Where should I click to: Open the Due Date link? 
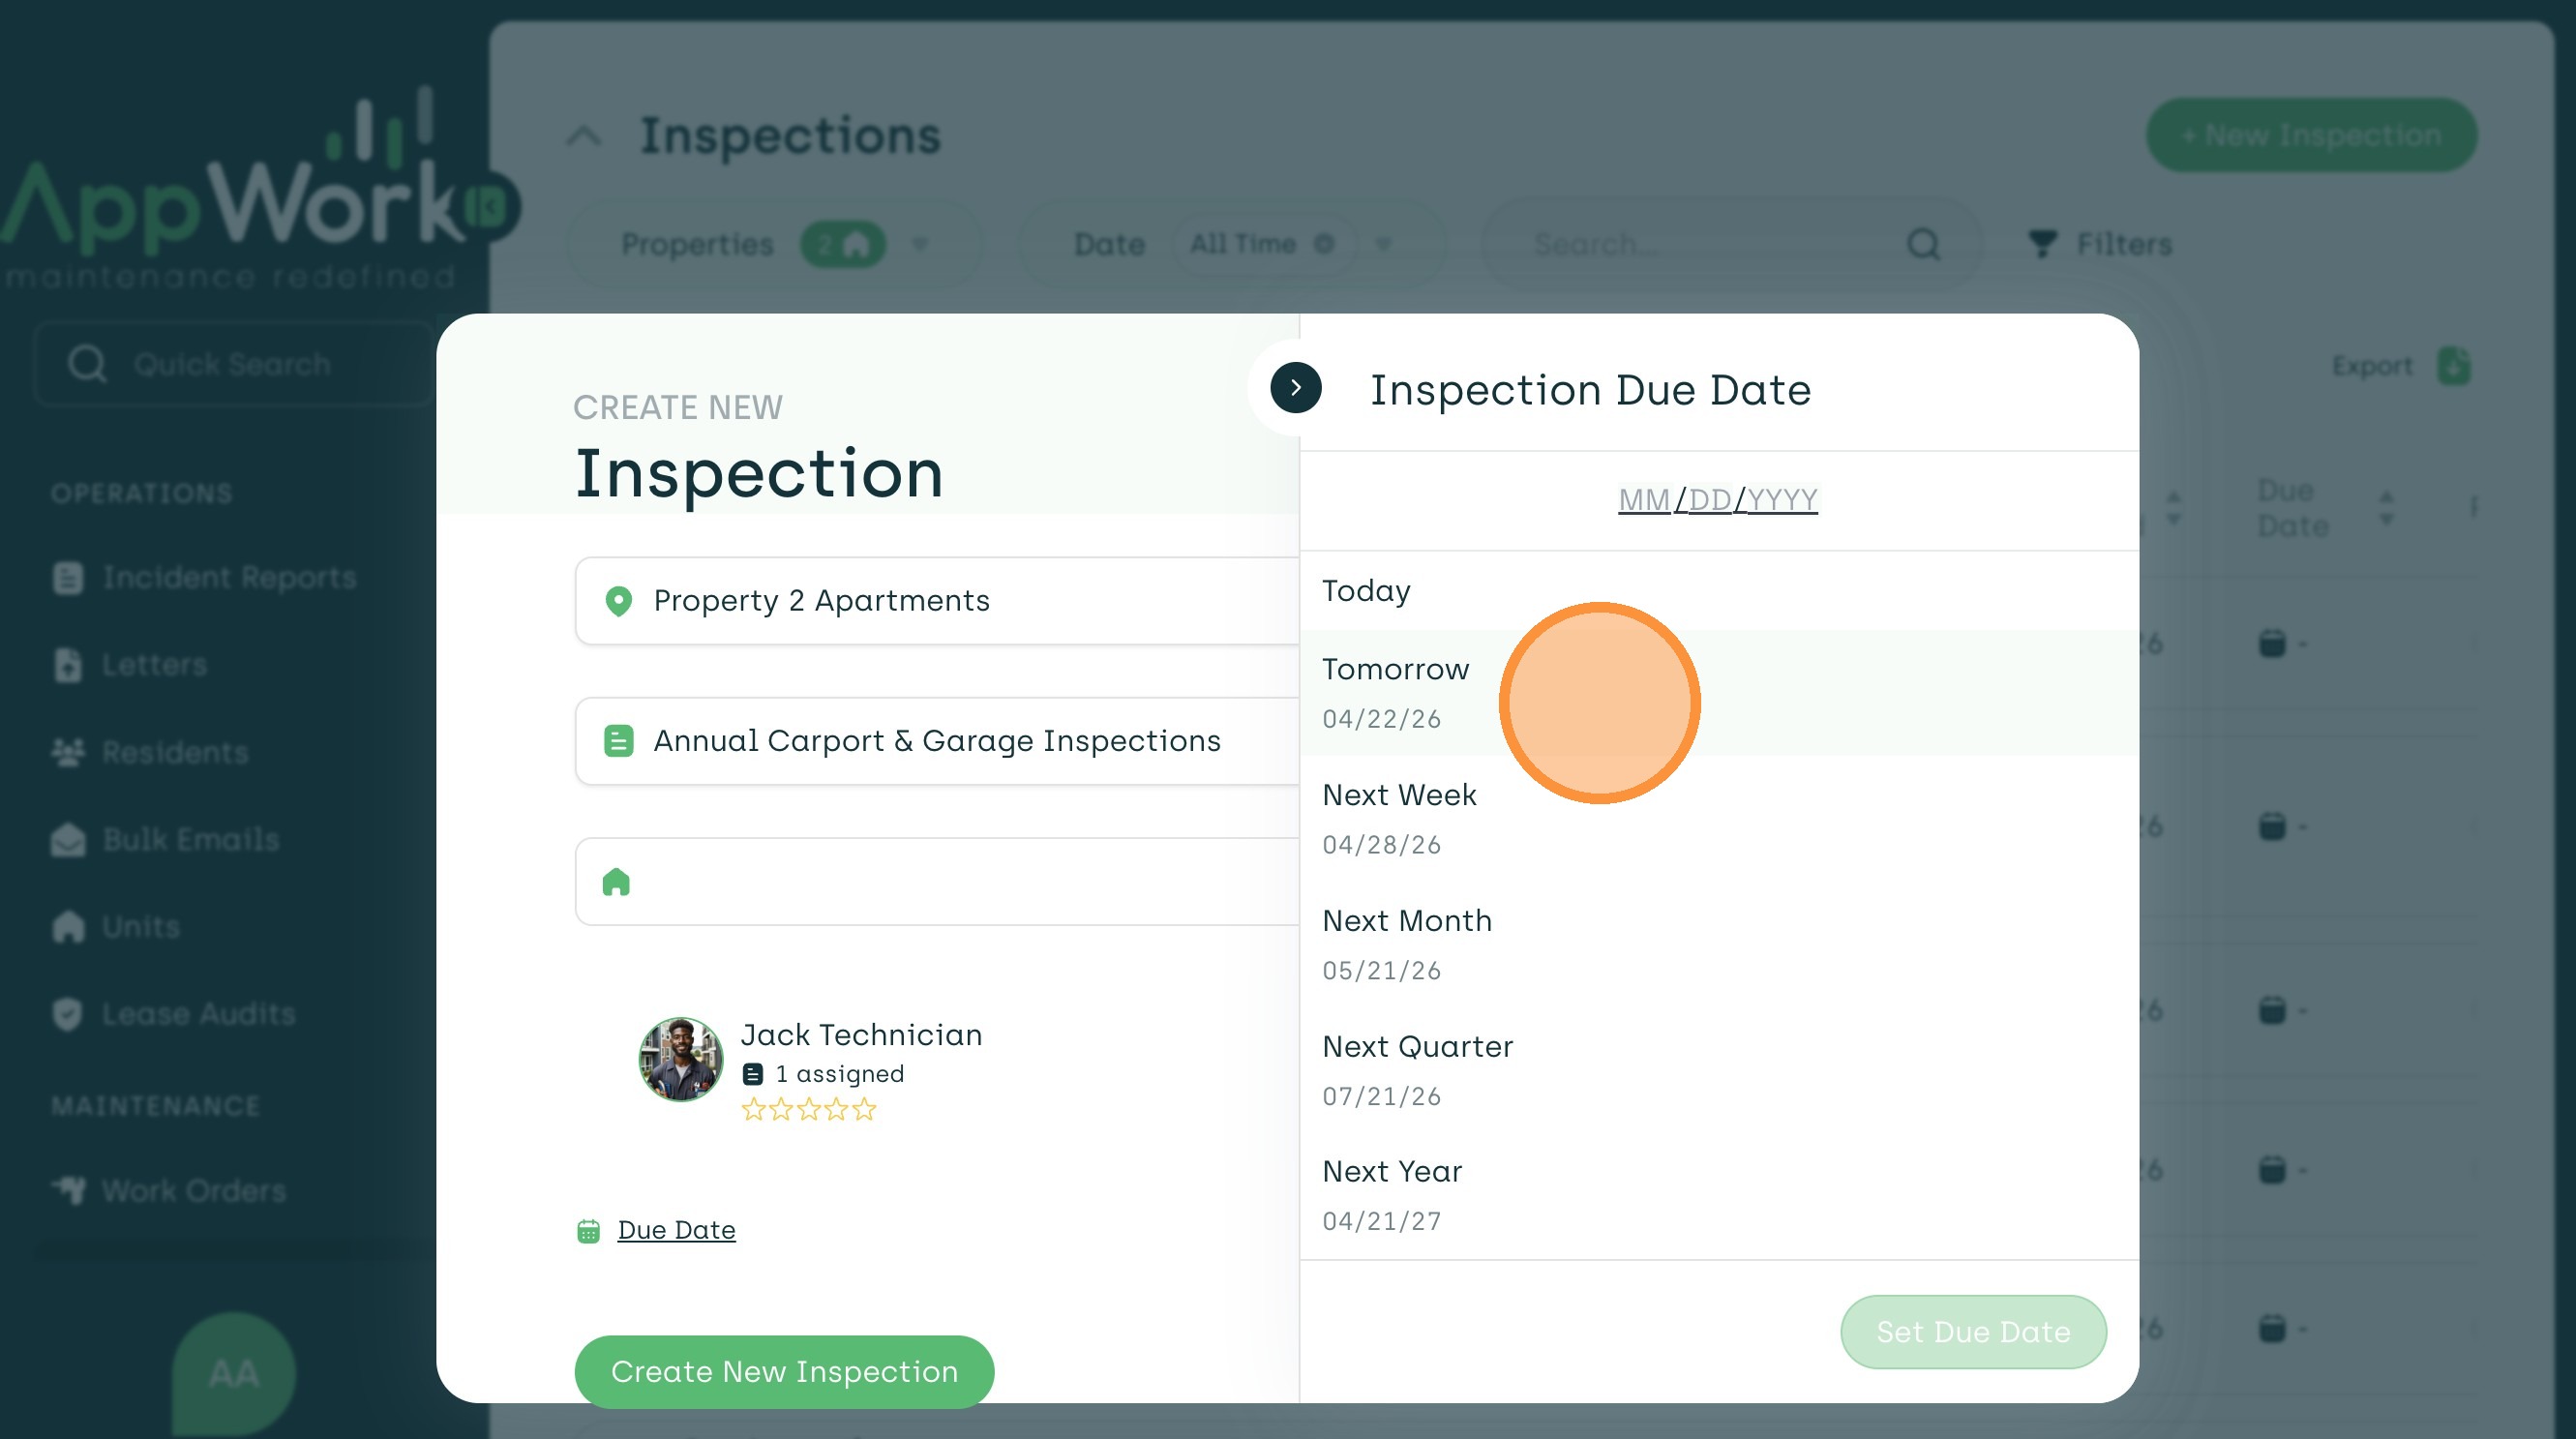(676, 1230)
